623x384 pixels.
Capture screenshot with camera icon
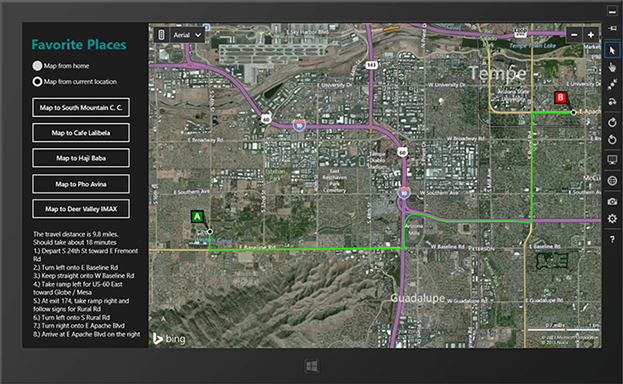click(612, 202)
